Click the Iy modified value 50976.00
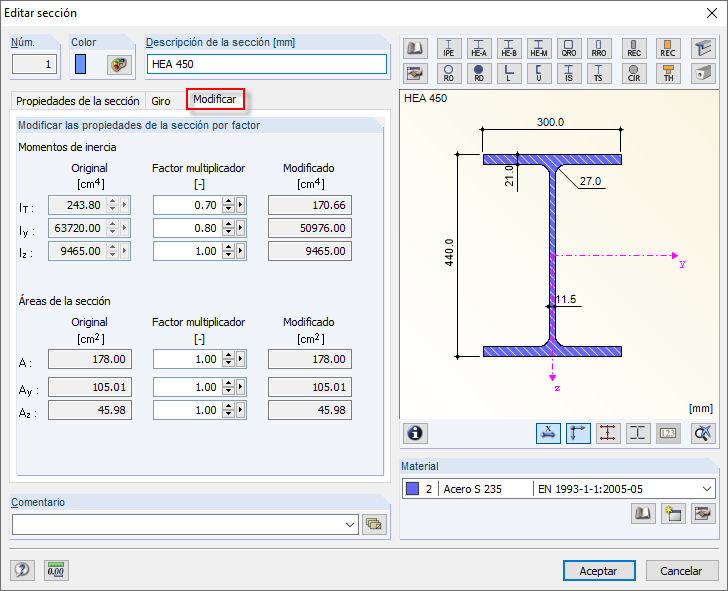728x591 pixels. pyautogui.click(x=310, y=228)
